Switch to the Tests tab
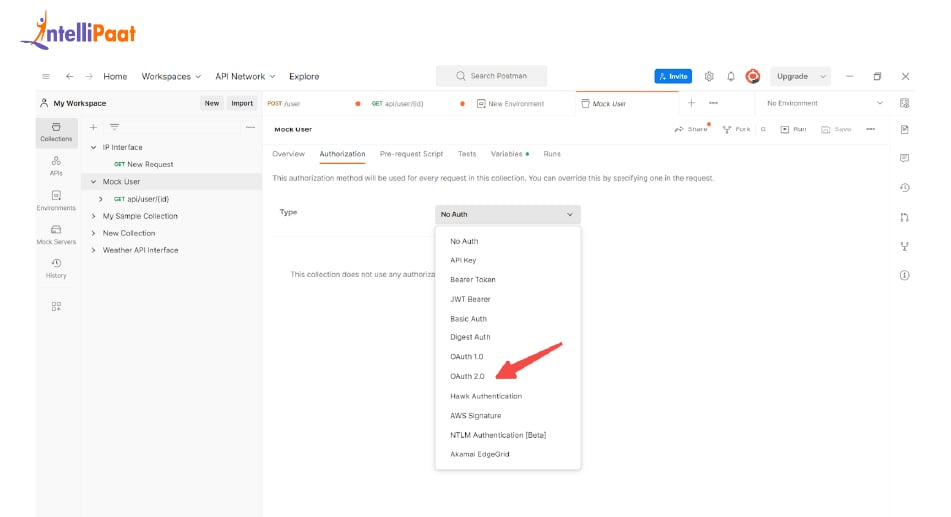This screenshot has width=951, height=517. [x=467, y=154]
